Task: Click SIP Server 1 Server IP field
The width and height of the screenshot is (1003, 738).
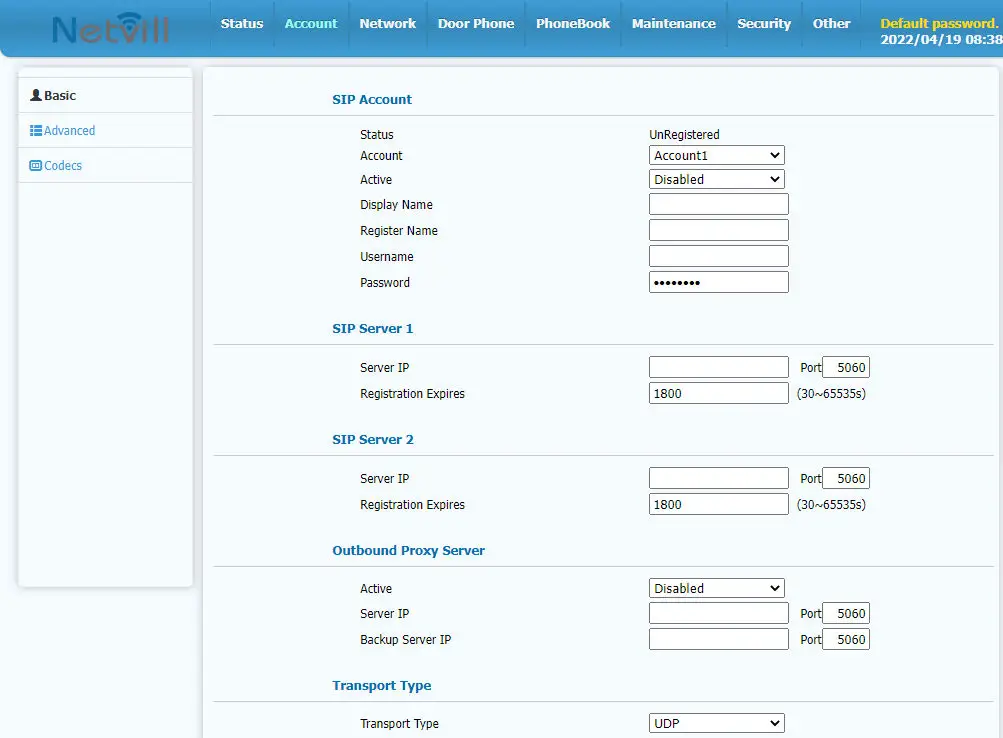Action: click(x=718, y=368)
